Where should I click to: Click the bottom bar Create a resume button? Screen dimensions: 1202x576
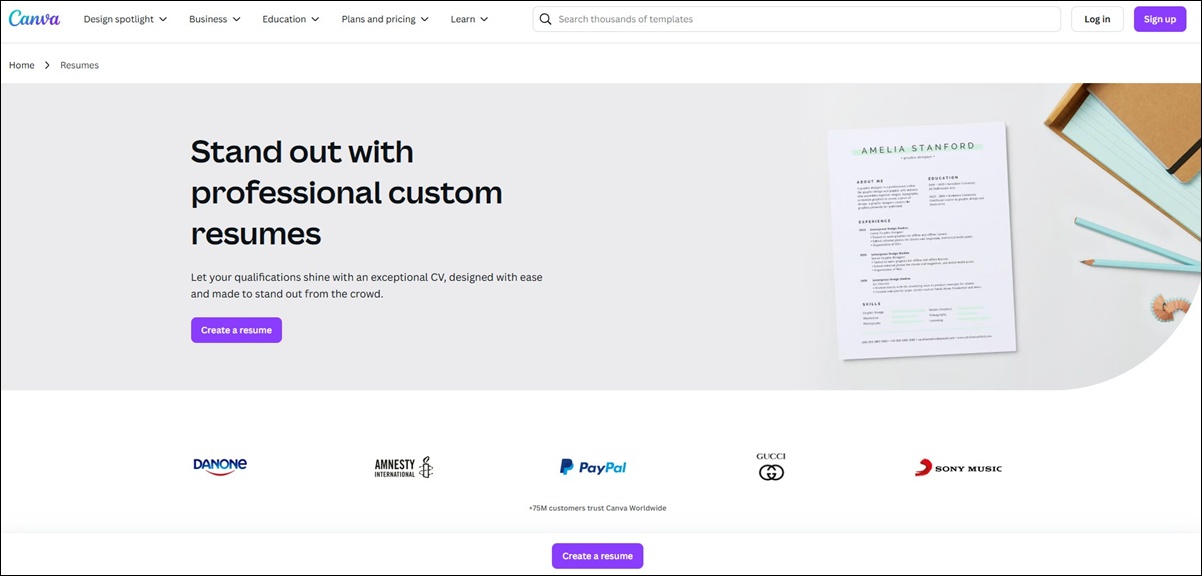(597, 556)
